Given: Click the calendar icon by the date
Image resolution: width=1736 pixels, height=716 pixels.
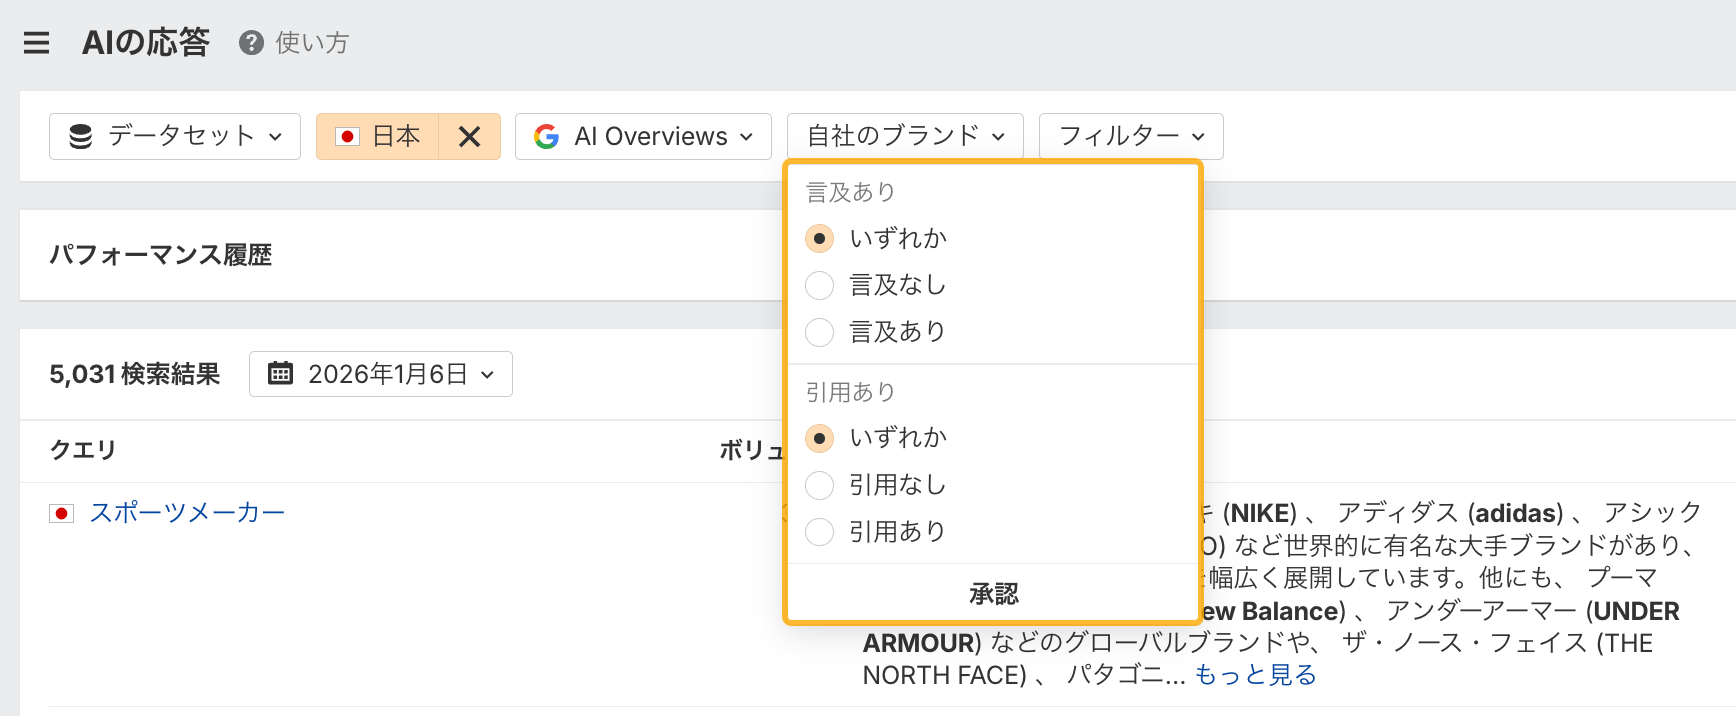Looking at the screenshot, I should click(281, 374).
